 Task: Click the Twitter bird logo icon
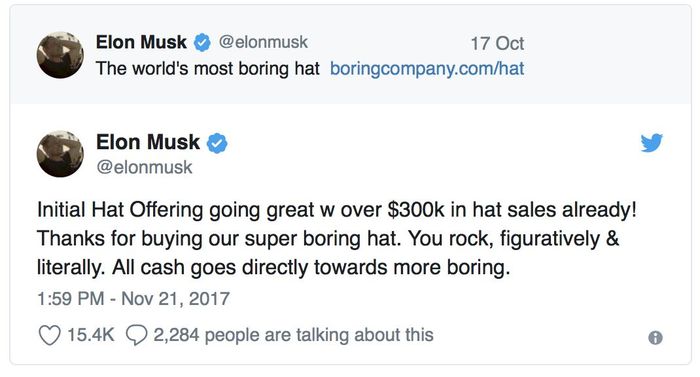pos(651,142)
